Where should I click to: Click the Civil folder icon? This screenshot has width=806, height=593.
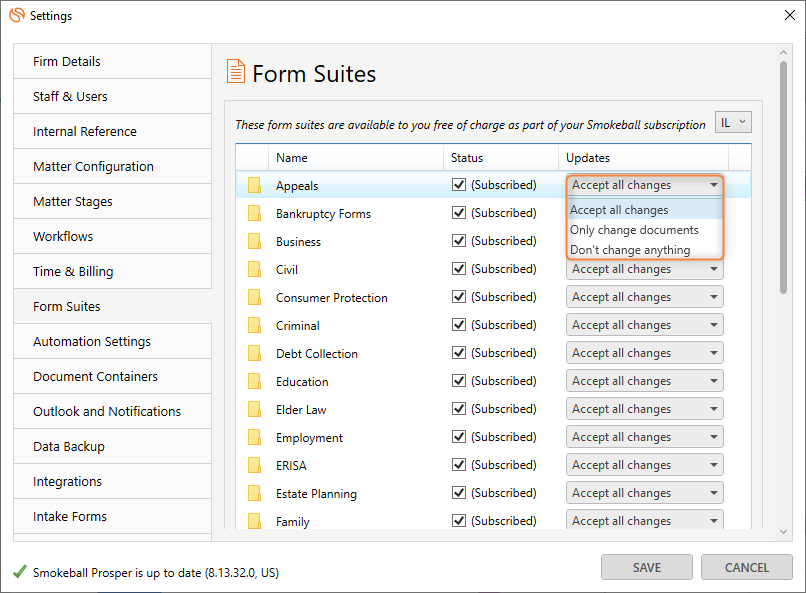pos(254,269)
